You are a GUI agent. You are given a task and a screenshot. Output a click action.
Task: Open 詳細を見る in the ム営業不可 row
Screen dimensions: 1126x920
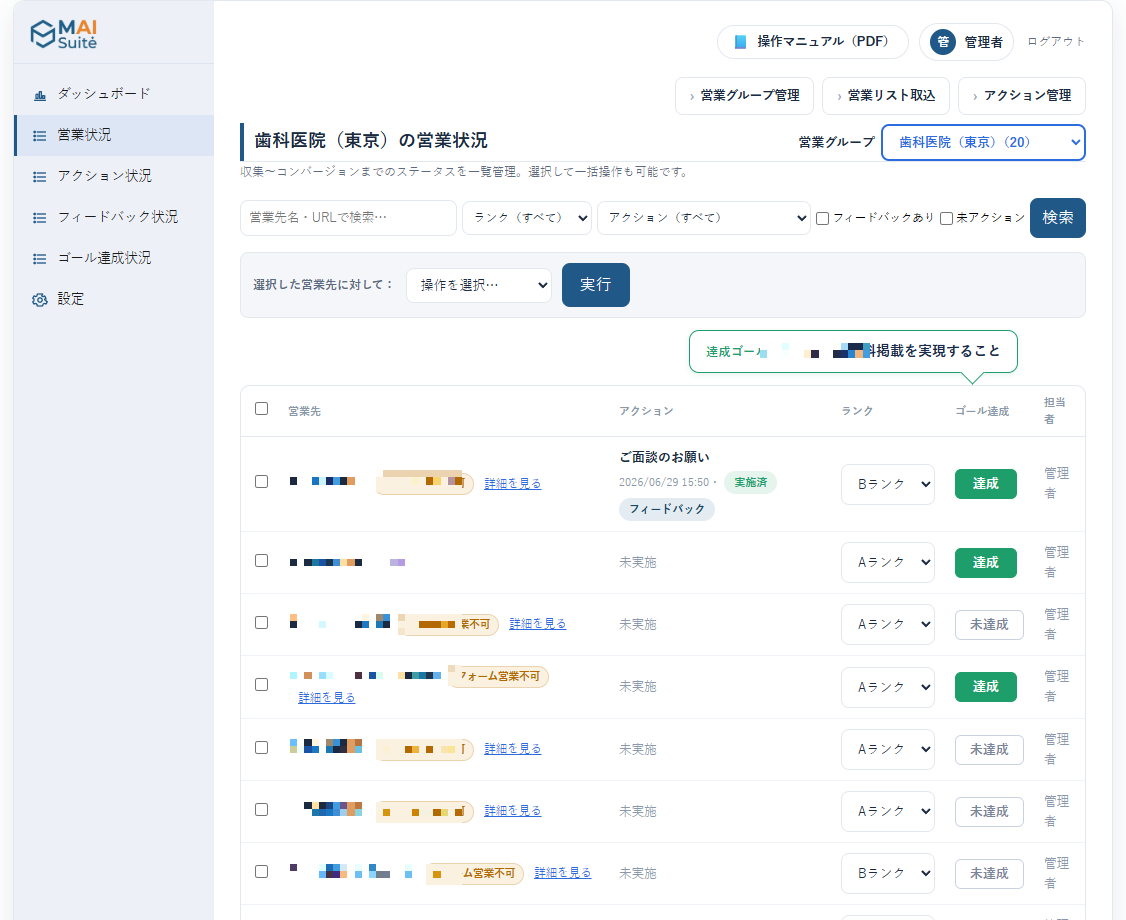click(x=563, y=873)
